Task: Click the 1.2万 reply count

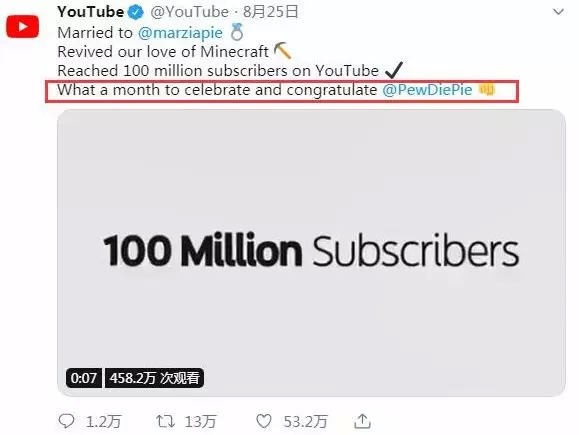Action: click(x=103, y=421)
